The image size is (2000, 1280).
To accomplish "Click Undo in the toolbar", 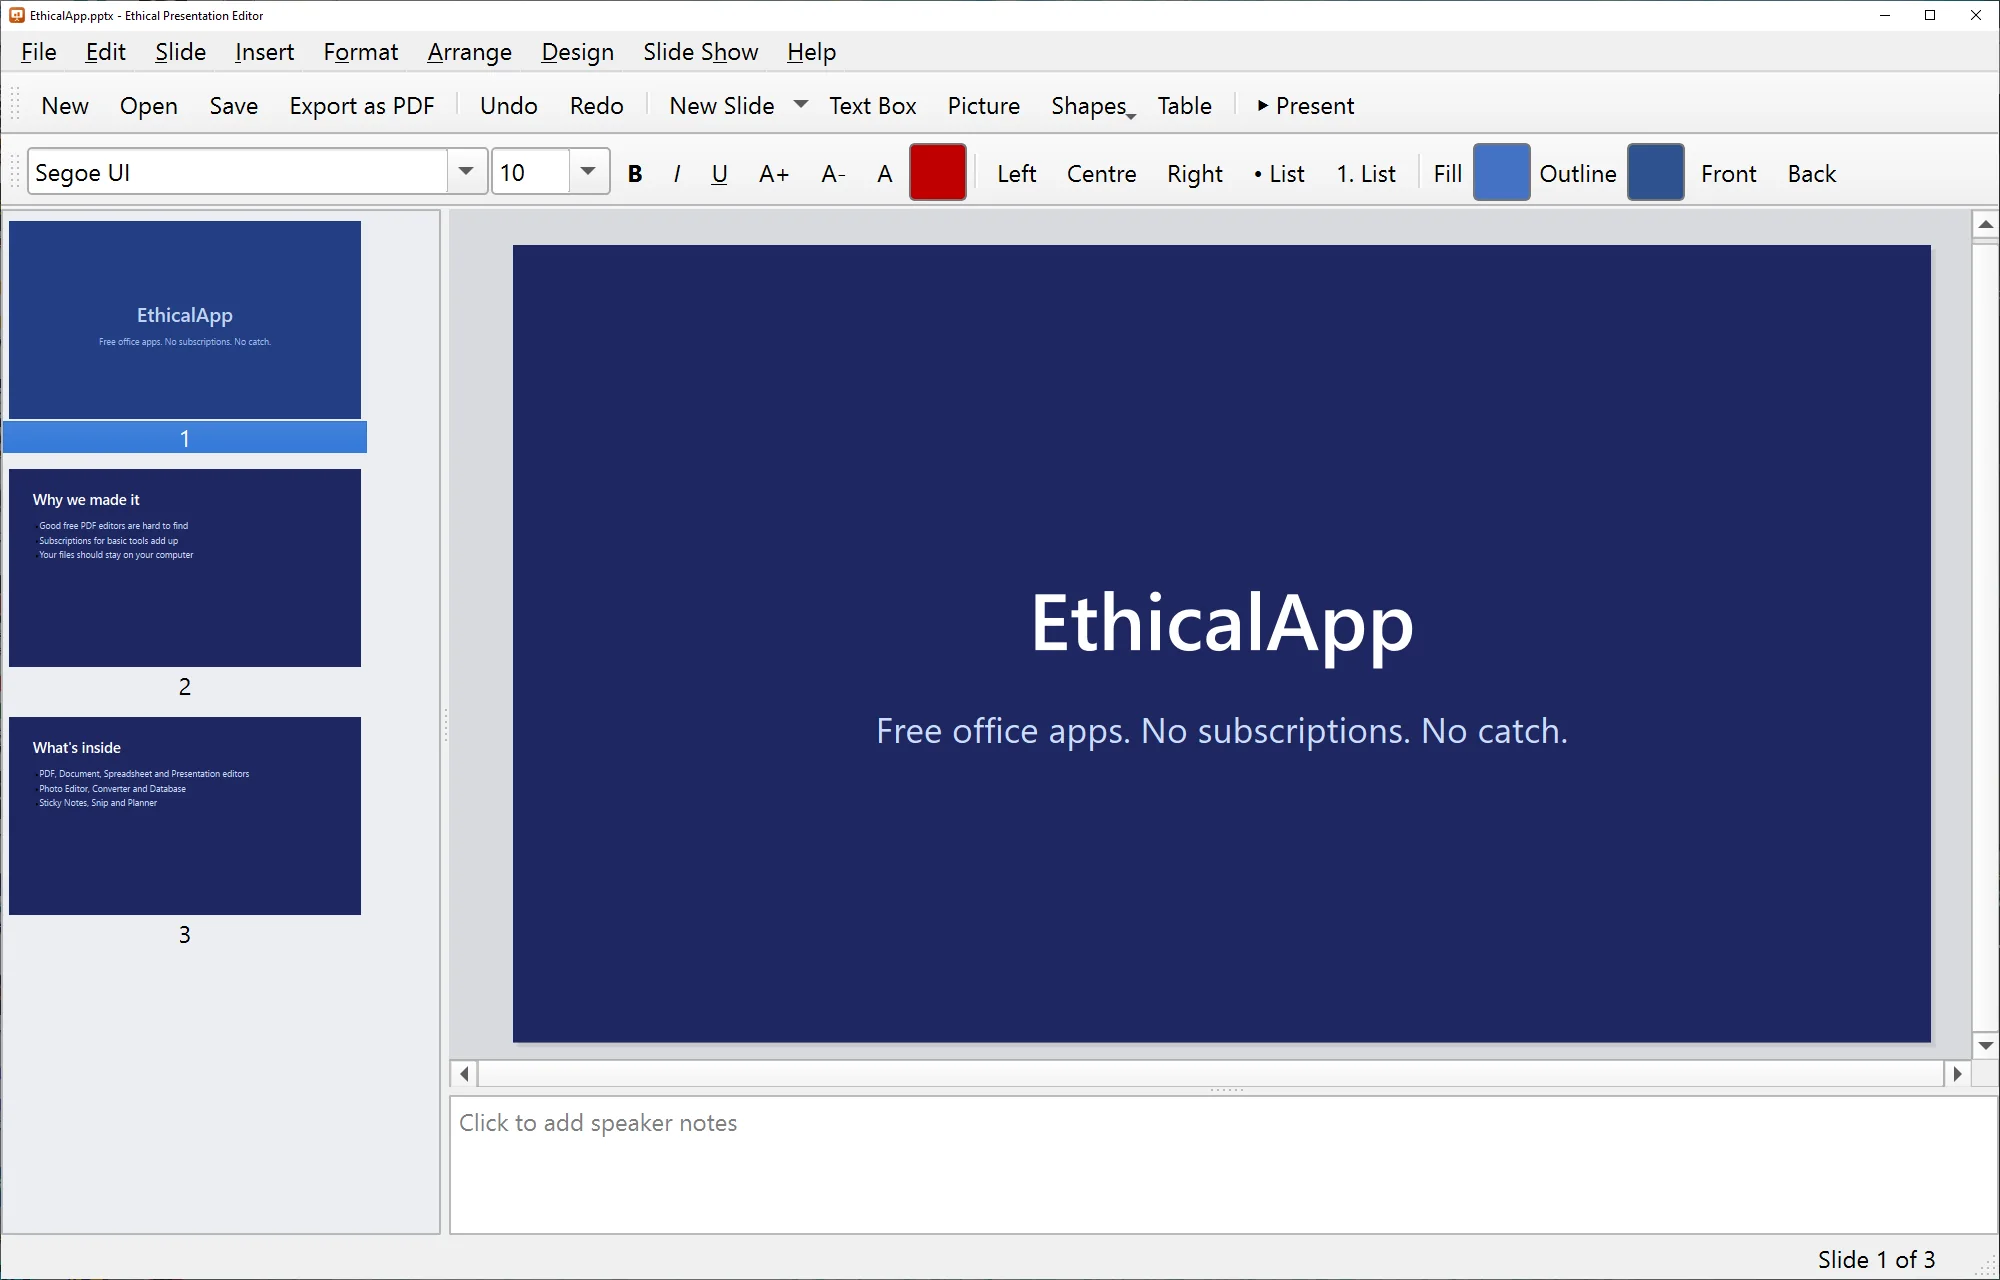I will coord(508,105).
